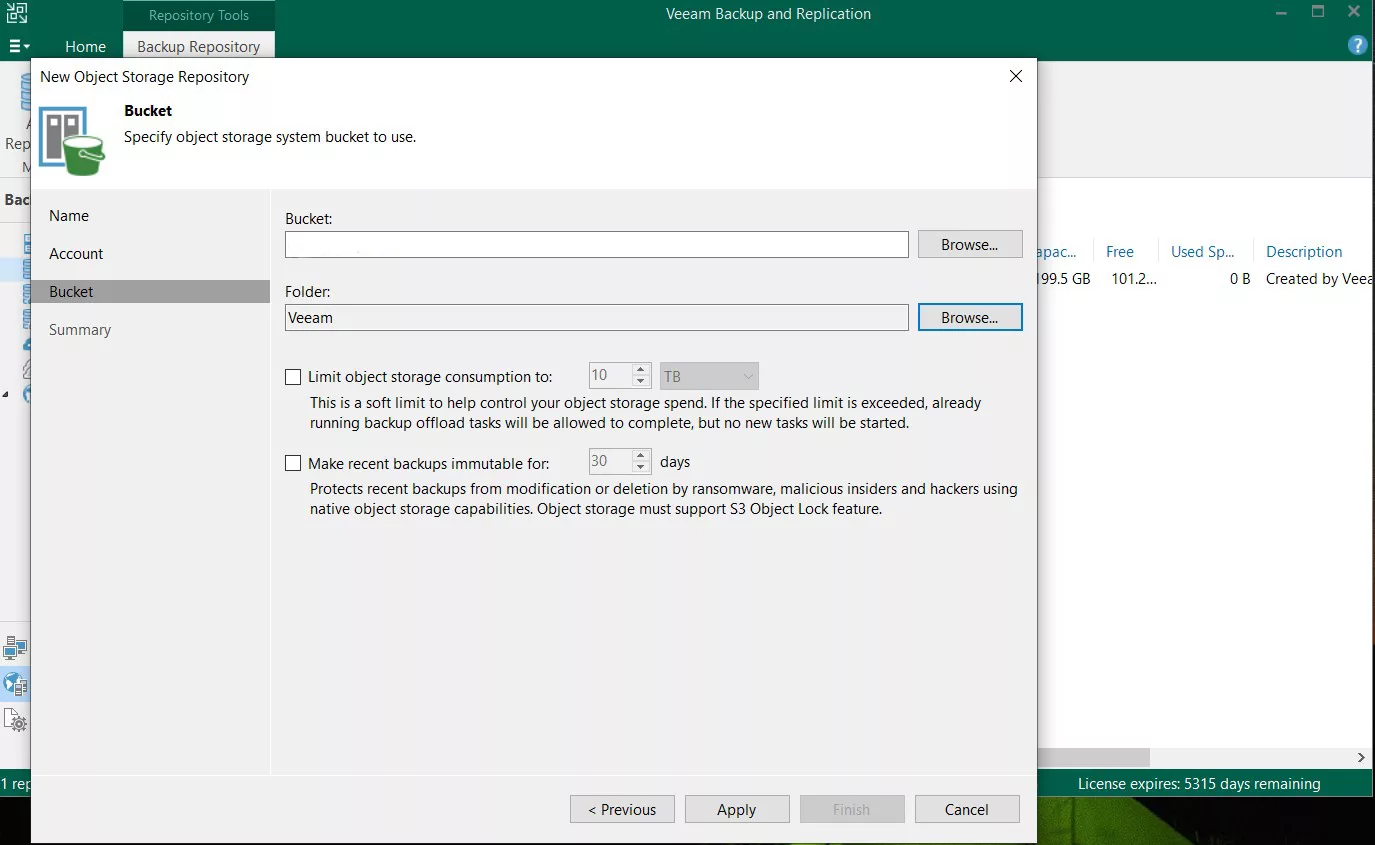1375x845 pixels.
Task: Enable Limit object storage consumption checkbox
Action: [293, 377]
